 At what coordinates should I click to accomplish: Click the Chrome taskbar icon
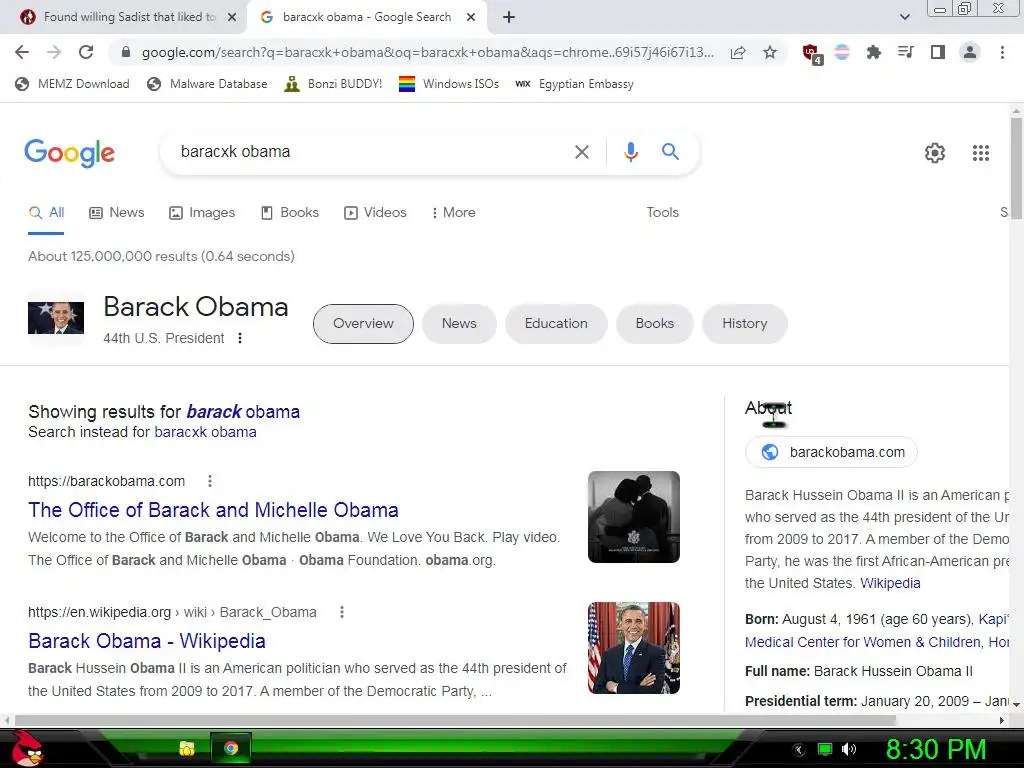231,748
